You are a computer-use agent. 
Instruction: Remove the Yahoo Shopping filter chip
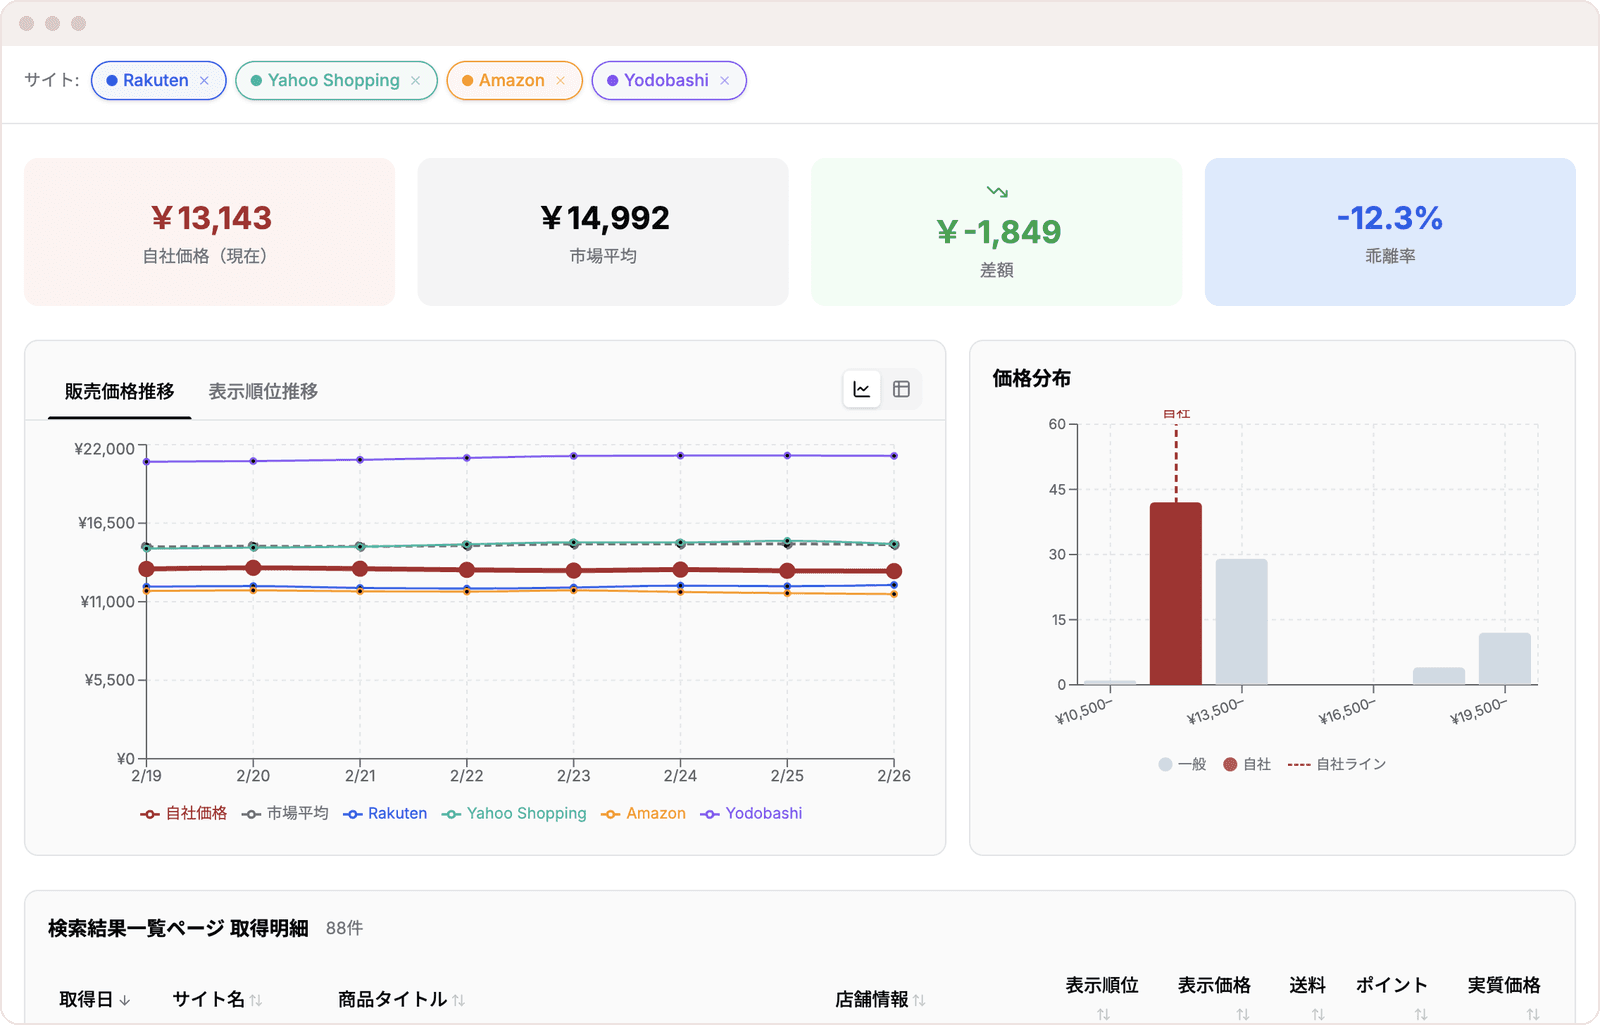click(x=415, y=81)
